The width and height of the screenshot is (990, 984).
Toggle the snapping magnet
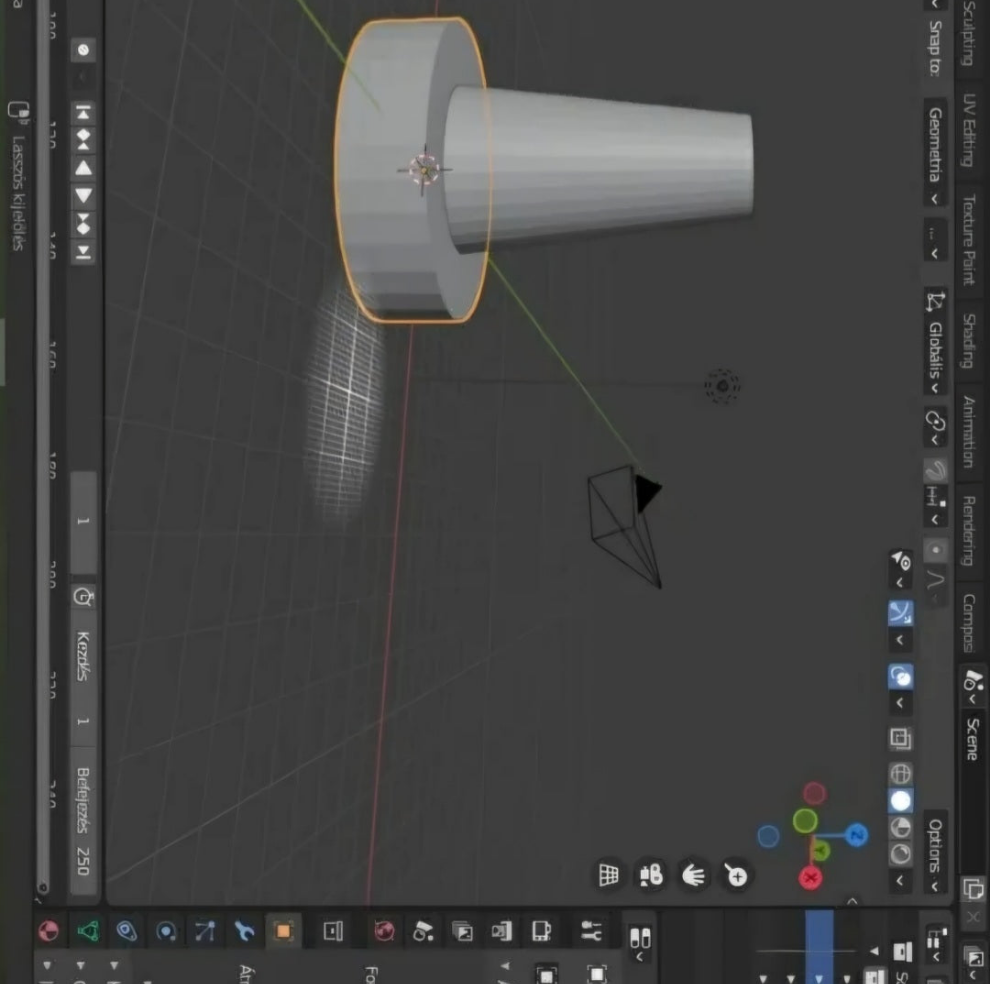(x=935, y=470)
